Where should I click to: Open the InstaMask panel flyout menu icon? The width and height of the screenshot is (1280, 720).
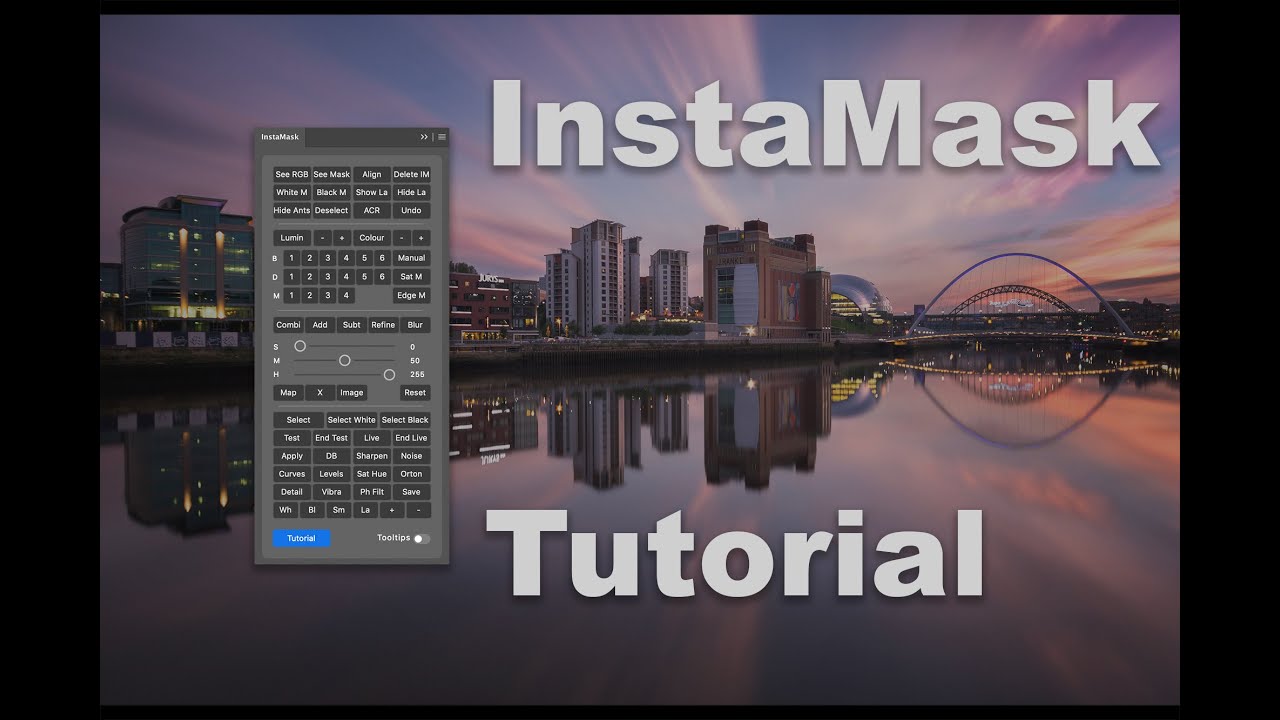coord(442,137)
